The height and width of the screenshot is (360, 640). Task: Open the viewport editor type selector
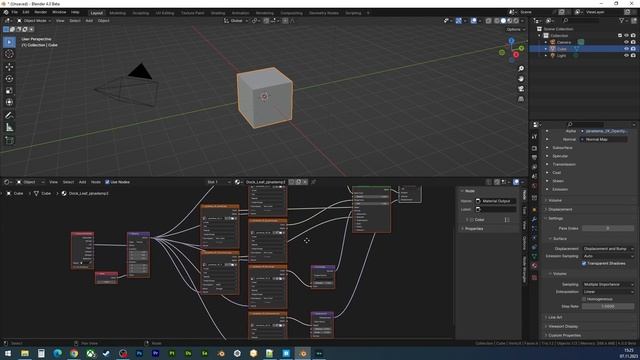[7, 20]
